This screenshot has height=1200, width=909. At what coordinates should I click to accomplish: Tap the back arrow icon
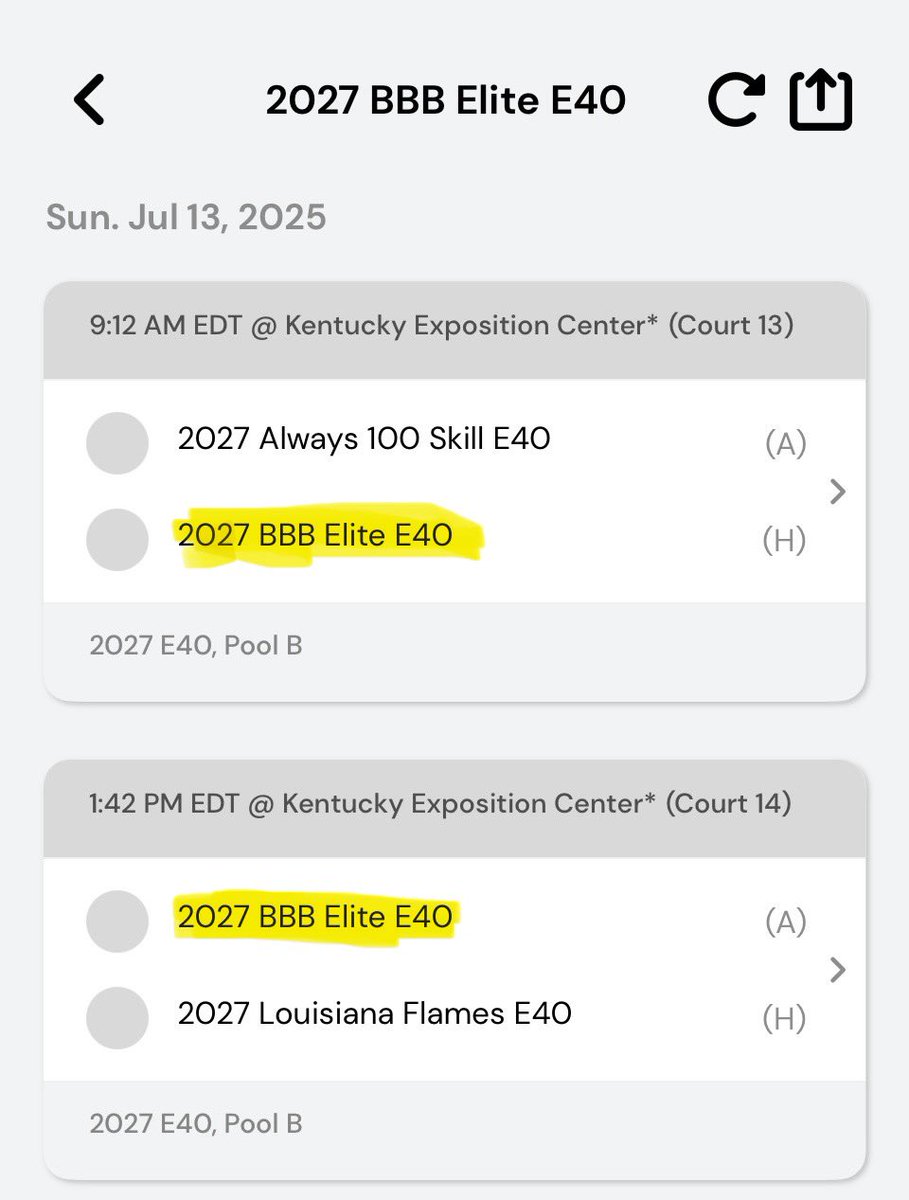coord(90,100)
